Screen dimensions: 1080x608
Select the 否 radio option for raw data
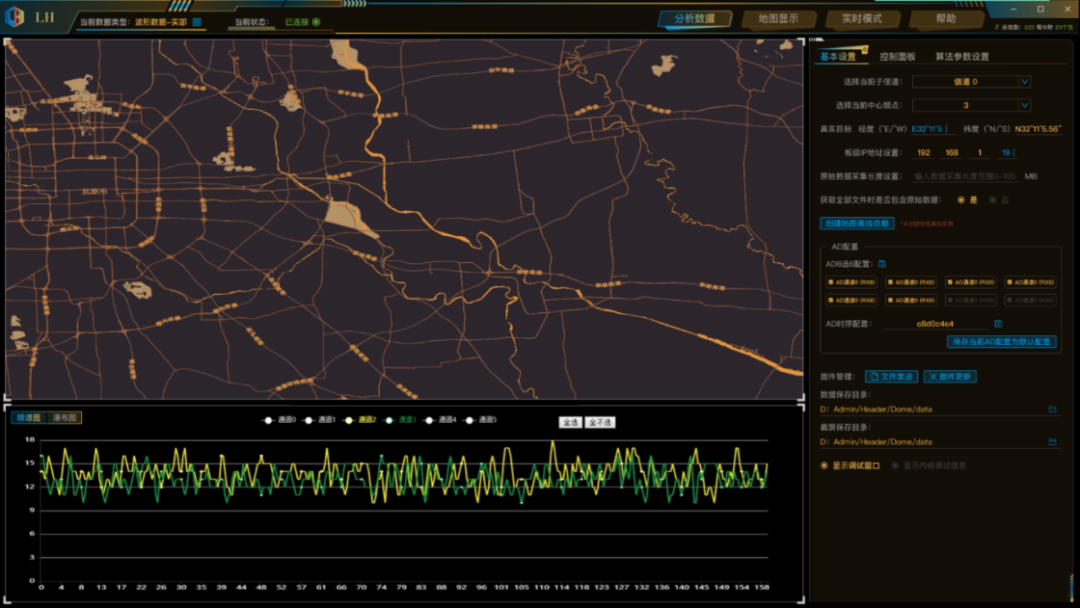tap(993, 200)
